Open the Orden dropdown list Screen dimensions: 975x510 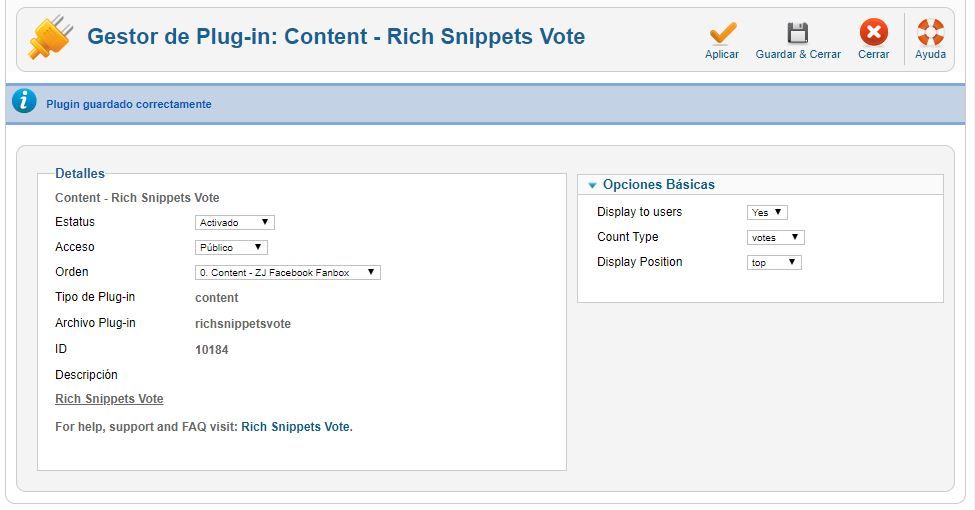pyautogui.click(x=287, y=272)
